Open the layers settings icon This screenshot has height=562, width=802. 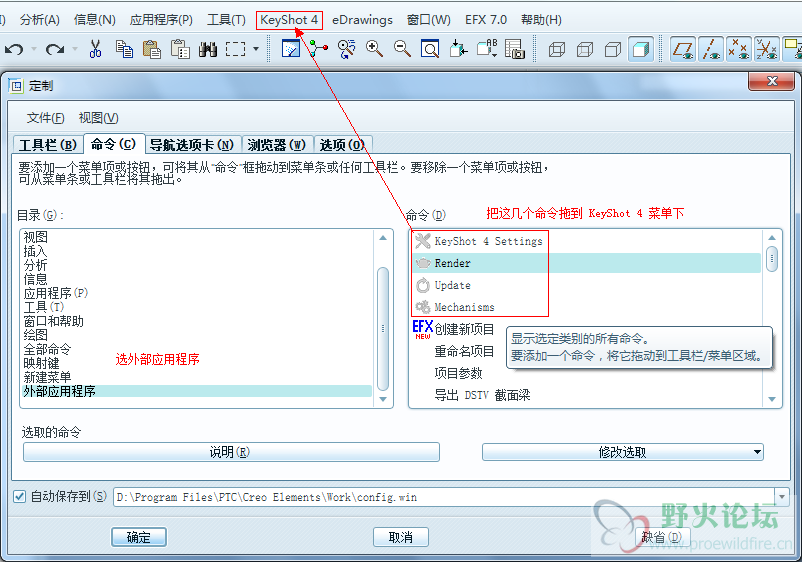pos(515,49)
